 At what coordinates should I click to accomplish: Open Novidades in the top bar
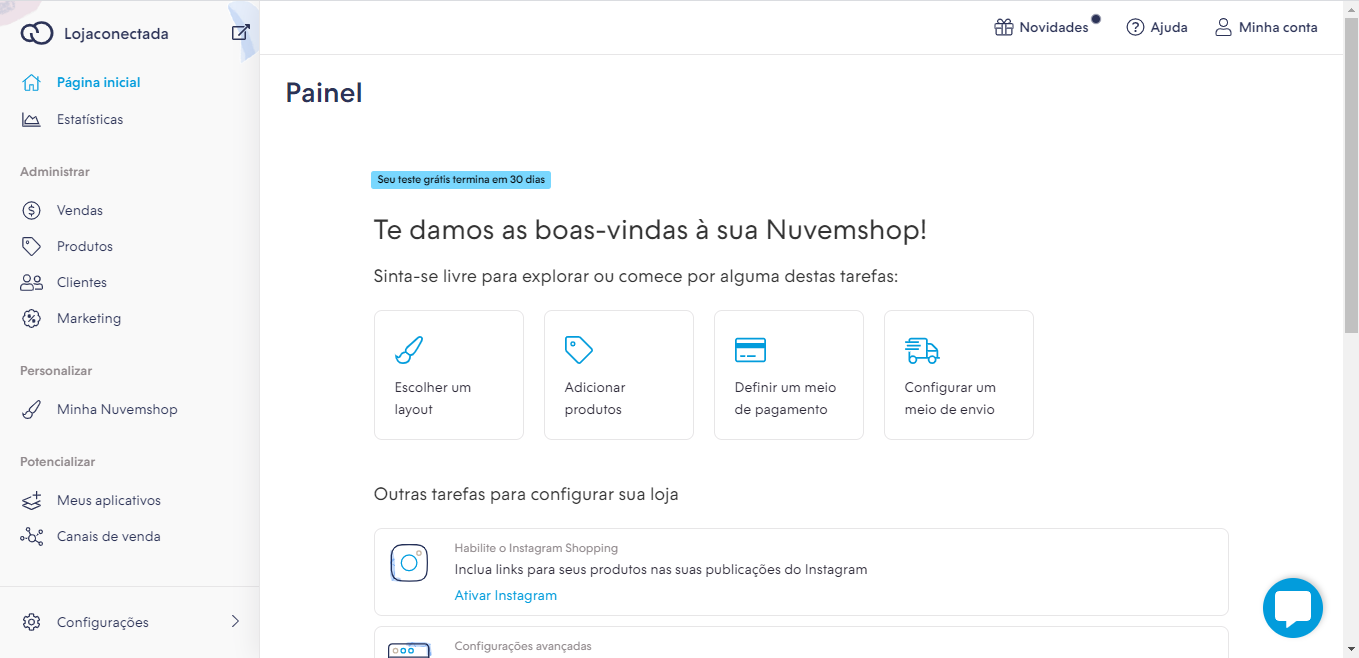point(1054,28)
